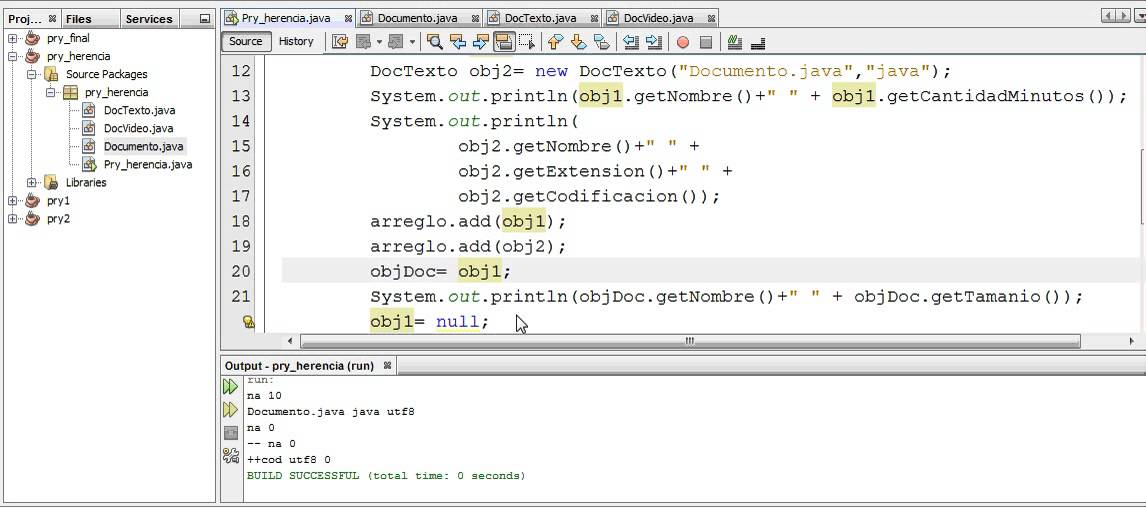Click the lightbulb hint on obj1=null line
1146x508 pixels.
tap(248, 322)
